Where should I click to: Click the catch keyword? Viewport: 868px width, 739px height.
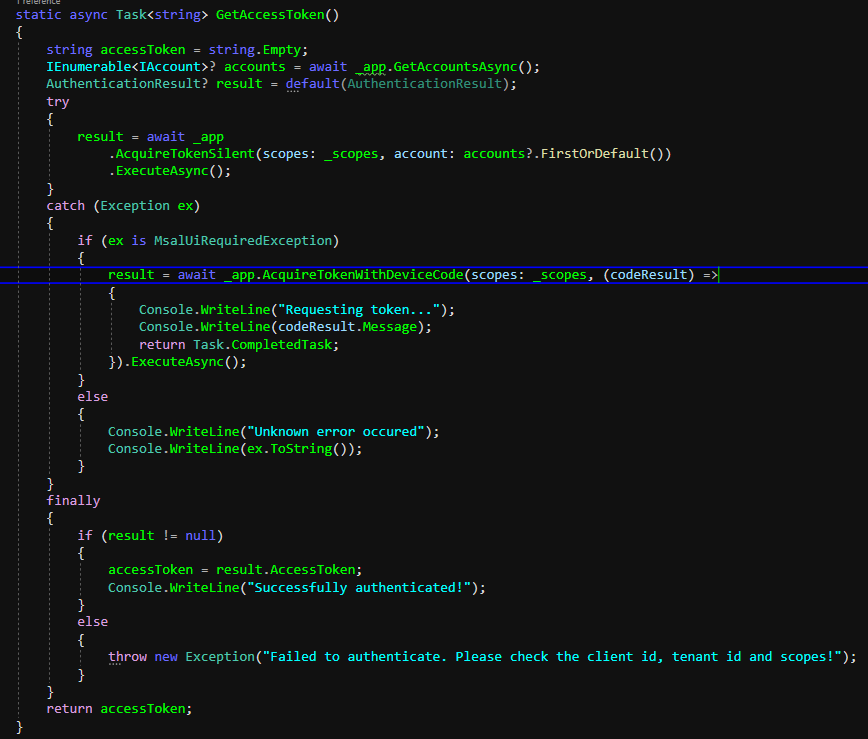[x=66, y=206]
